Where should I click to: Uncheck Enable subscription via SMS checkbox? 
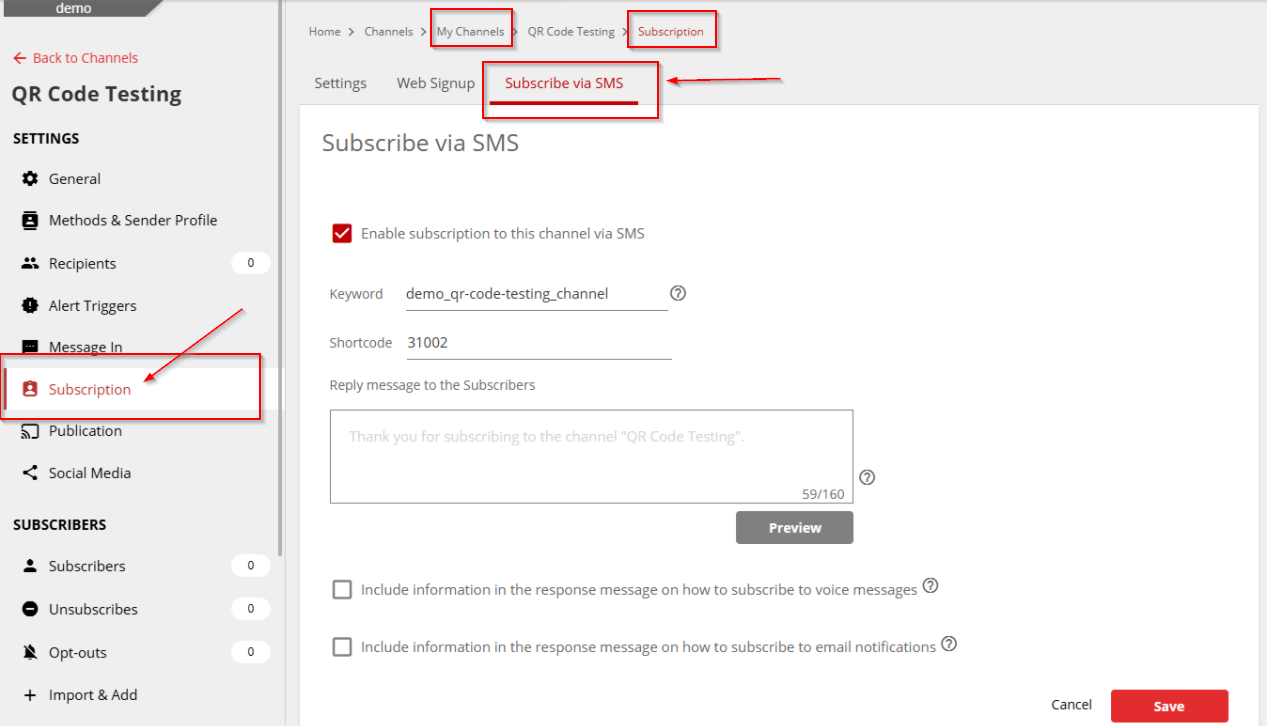(342, 233)
